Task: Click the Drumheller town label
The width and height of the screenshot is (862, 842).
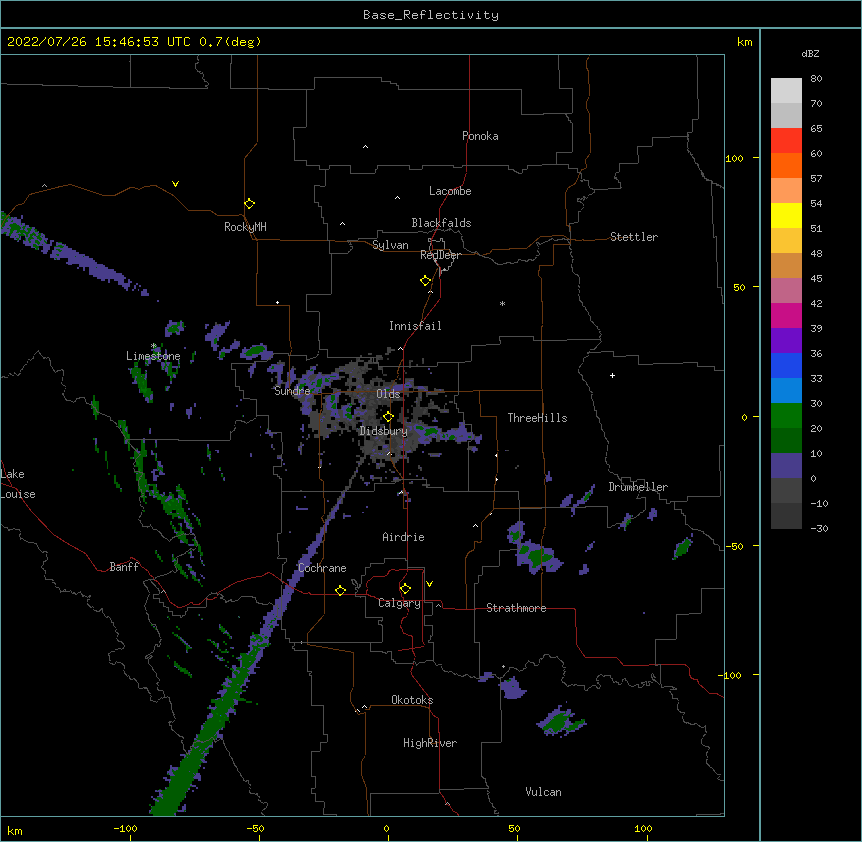Action: point(638,487)
